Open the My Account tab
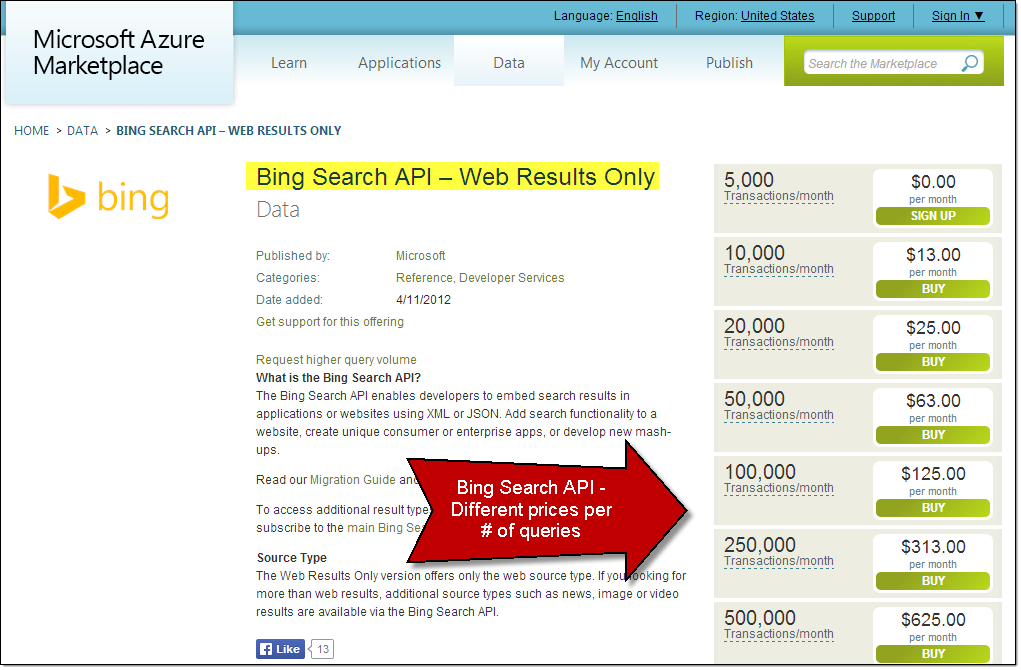 (619, 63)
